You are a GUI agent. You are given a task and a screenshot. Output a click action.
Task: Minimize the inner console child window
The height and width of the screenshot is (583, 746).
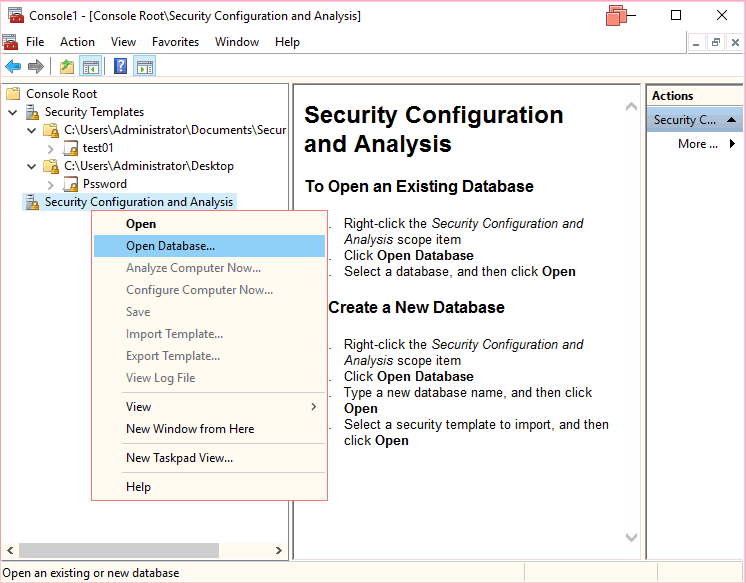696,43
